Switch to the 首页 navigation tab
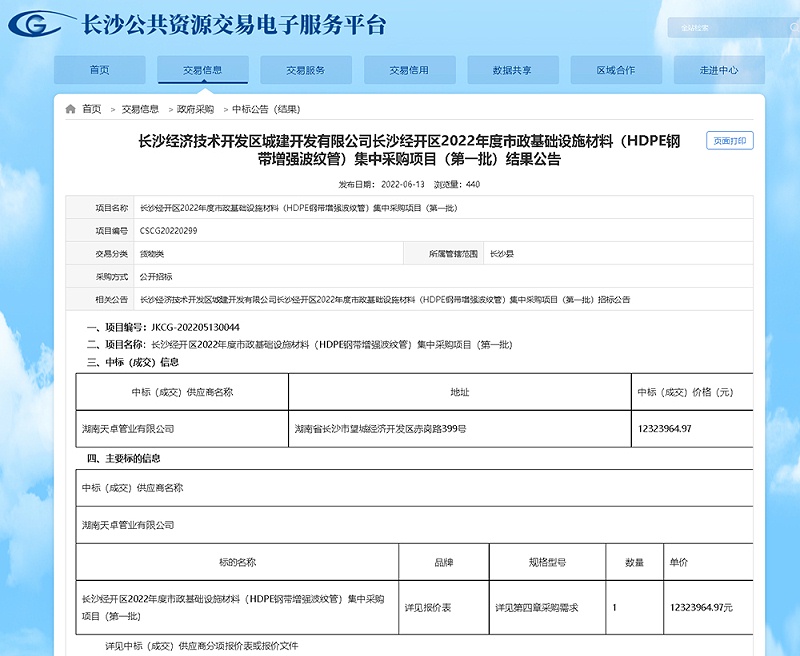This screenshot has width=800, height=656. [x=101, y=69]
